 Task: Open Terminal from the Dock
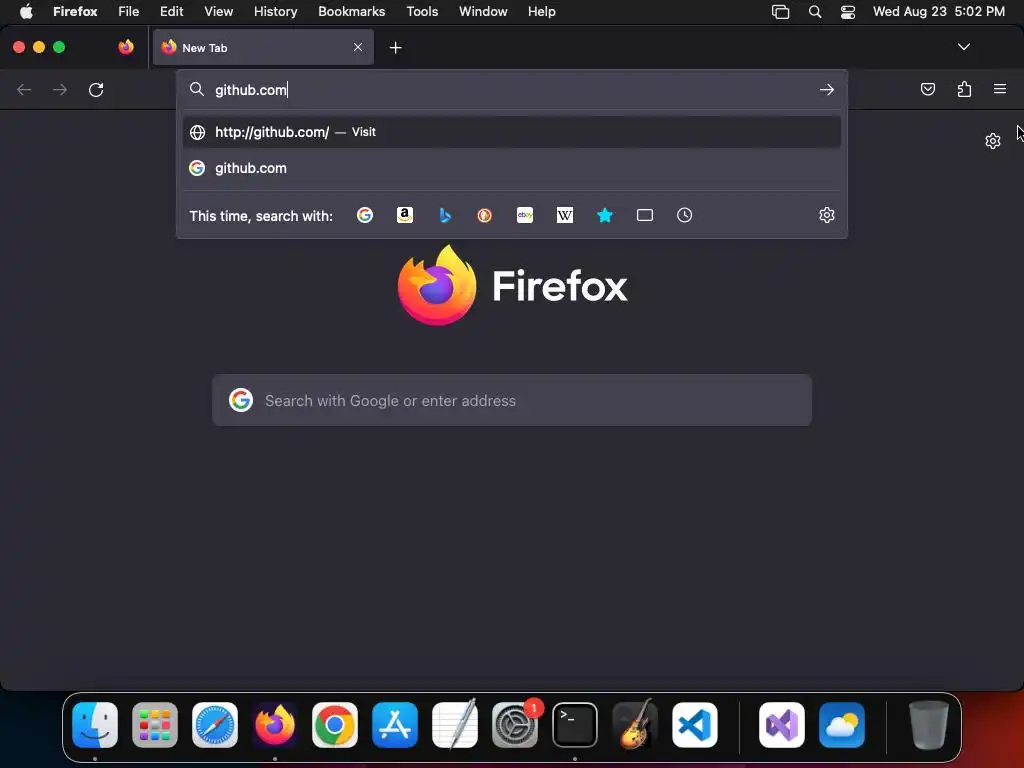click(x=575, y=725)
